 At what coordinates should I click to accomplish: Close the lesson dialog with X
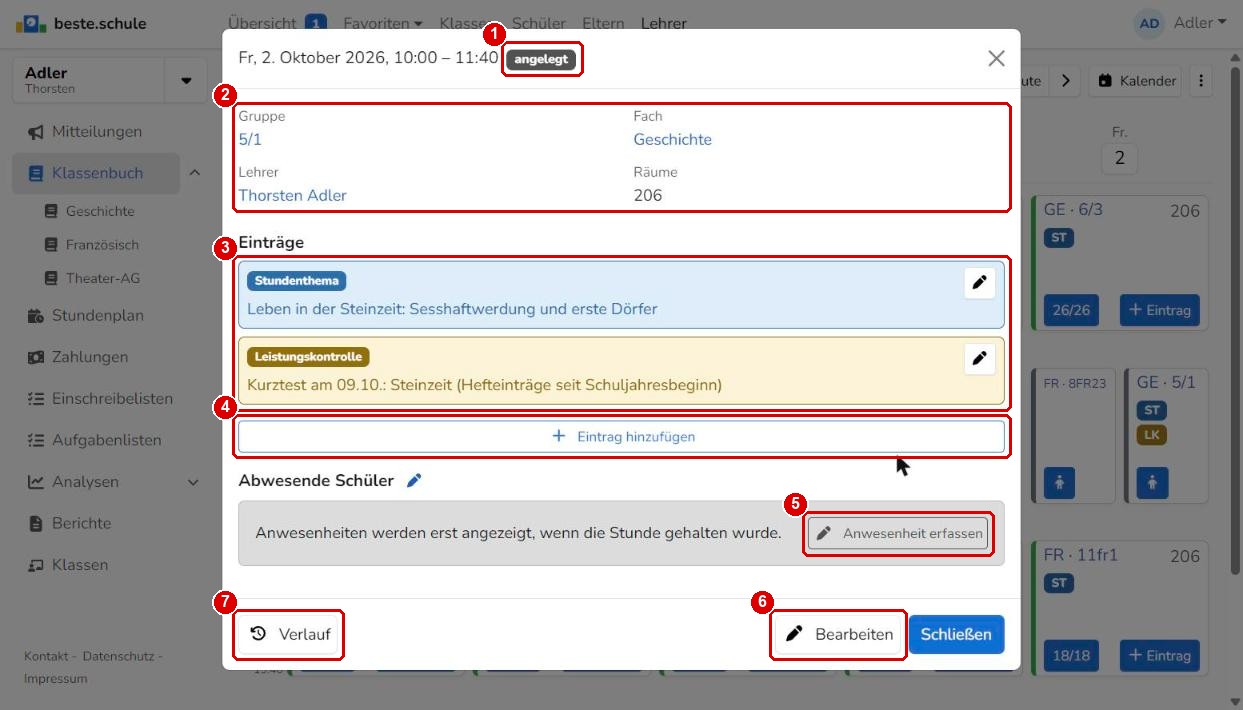coord(996,58)
